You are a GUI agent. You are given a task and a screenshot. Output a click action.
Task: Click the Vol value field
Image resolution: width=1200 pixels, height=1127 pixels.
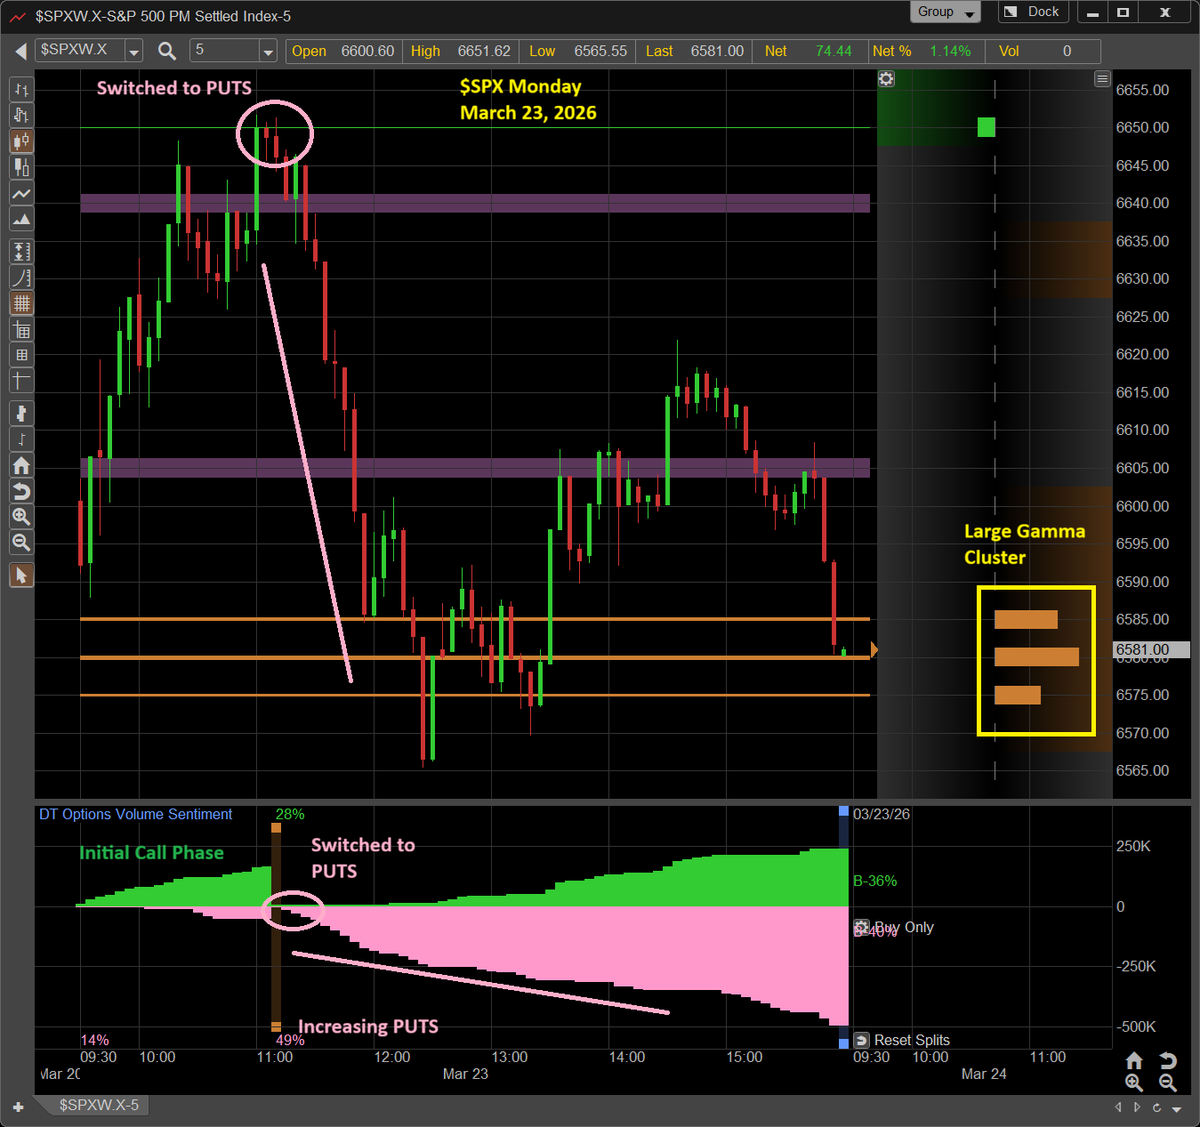[1066, 51]
